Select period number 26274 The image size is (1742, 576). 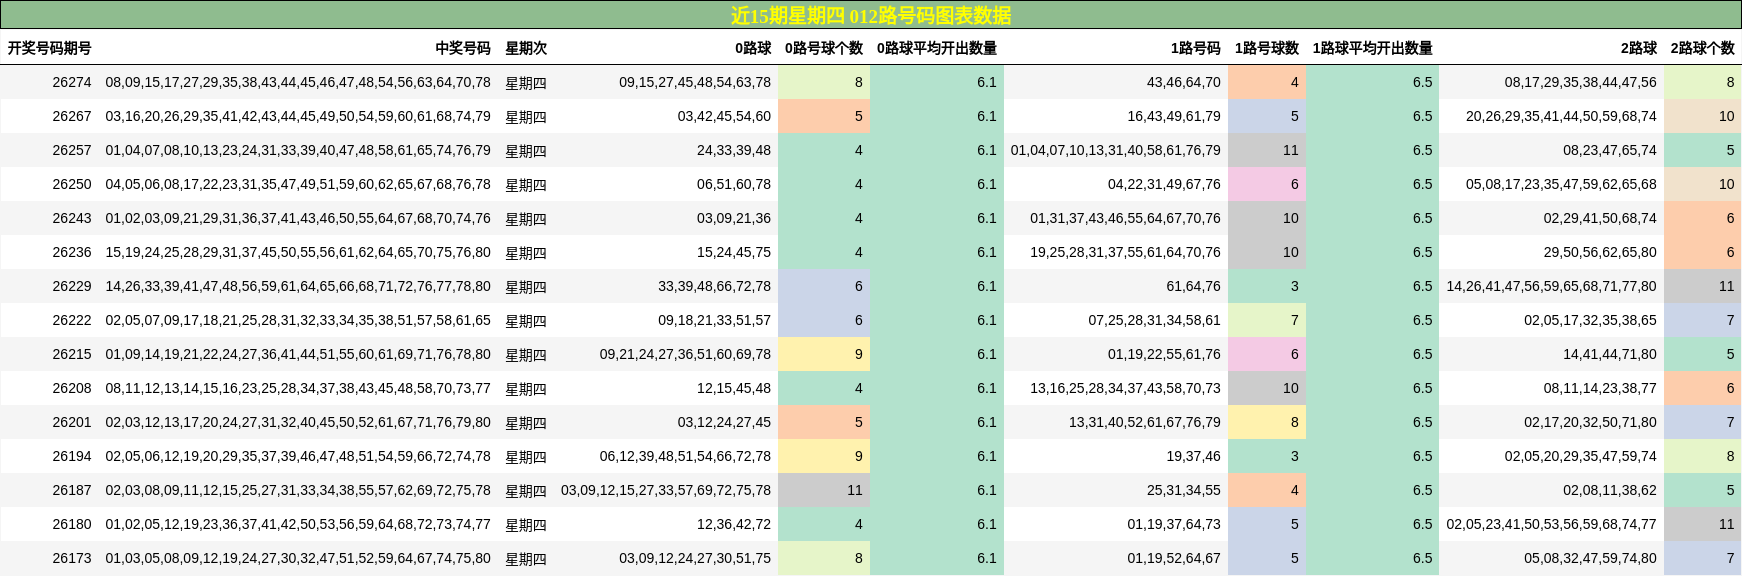point(72,82)
